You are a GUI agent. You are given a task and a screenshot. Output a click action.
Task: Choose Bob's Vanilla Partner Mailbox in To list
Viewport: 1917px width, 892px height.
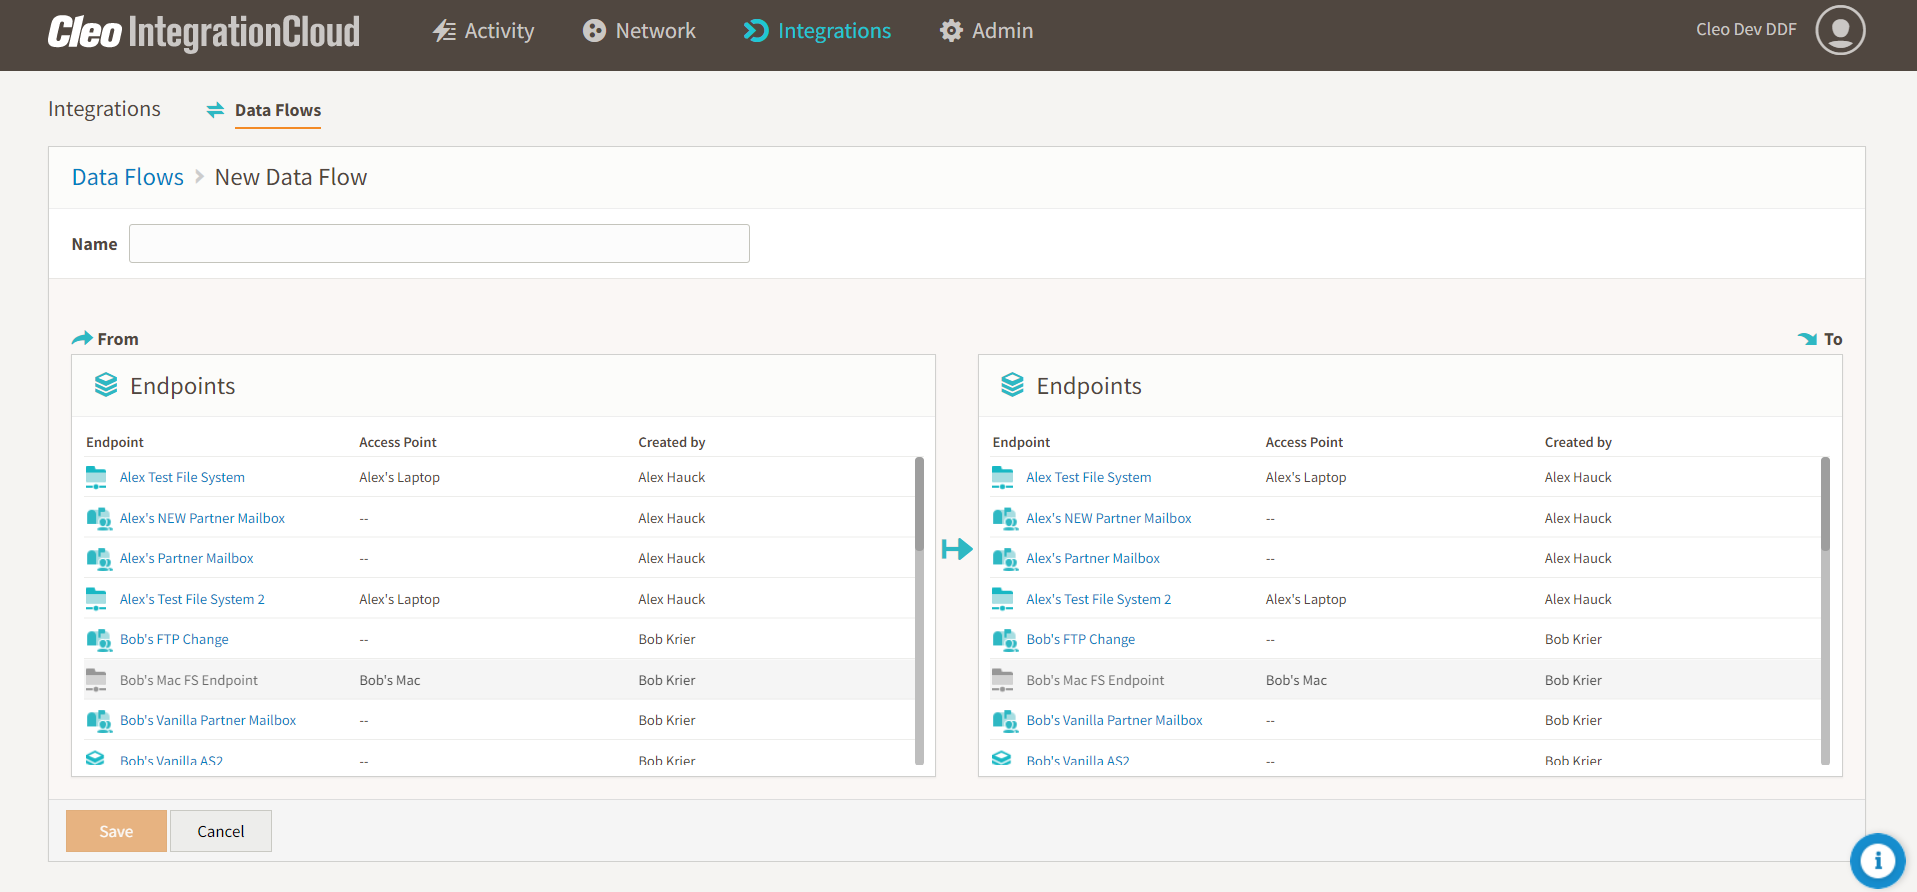tap(1114, 721)
